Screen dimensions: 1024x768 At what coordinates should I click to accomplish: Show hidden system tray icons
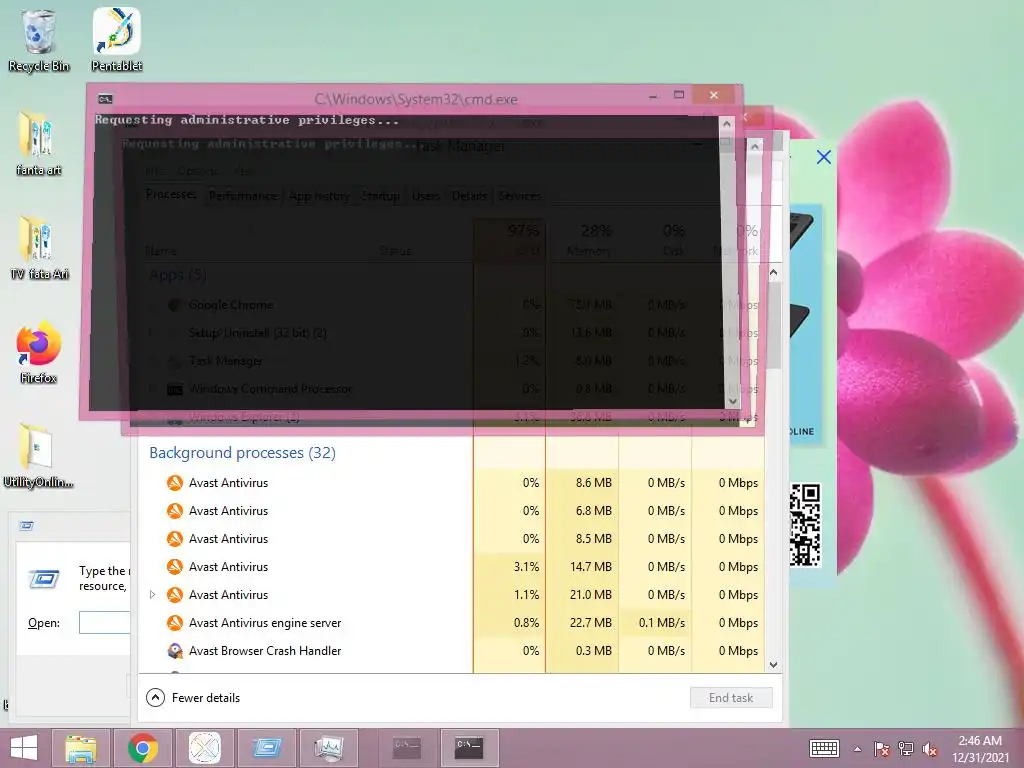[857, 749]
